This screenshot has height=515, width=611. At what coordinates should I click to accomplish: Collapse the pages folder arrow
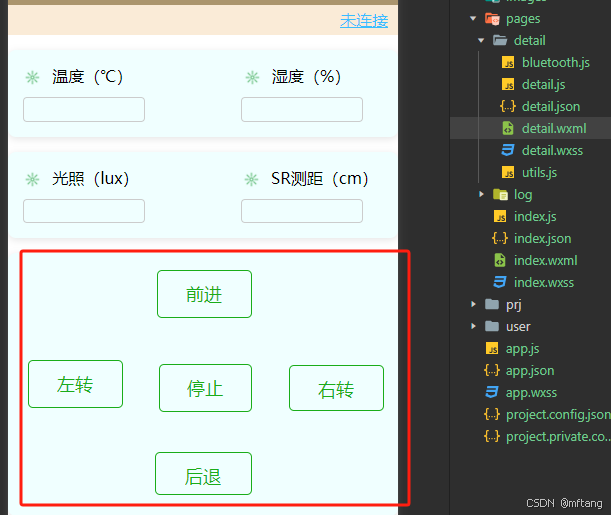[x=473, y=18]
